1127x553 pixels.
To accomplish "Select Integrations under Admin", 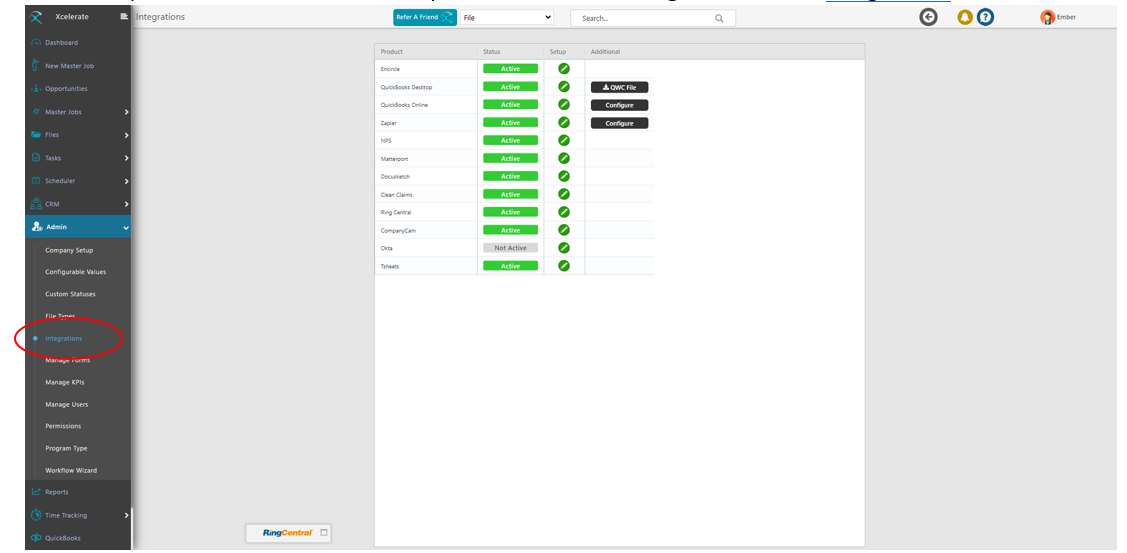I will (63, 338).
